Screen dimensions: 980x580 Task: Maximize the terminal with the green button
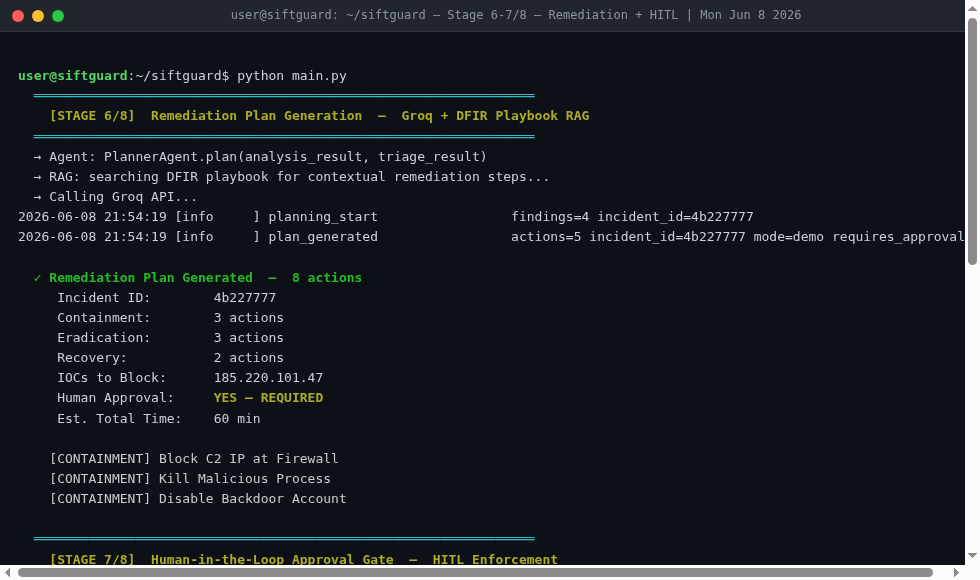(58, 16)
